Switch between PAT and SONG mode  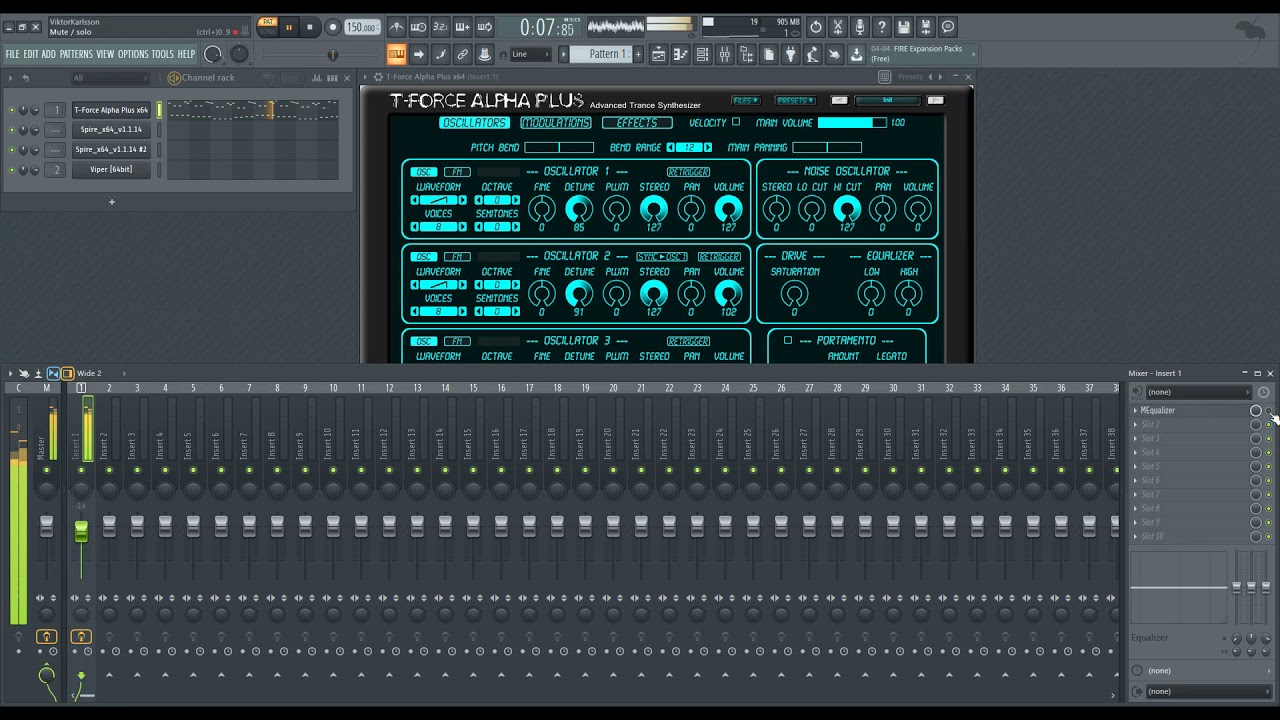click(267, 27)
